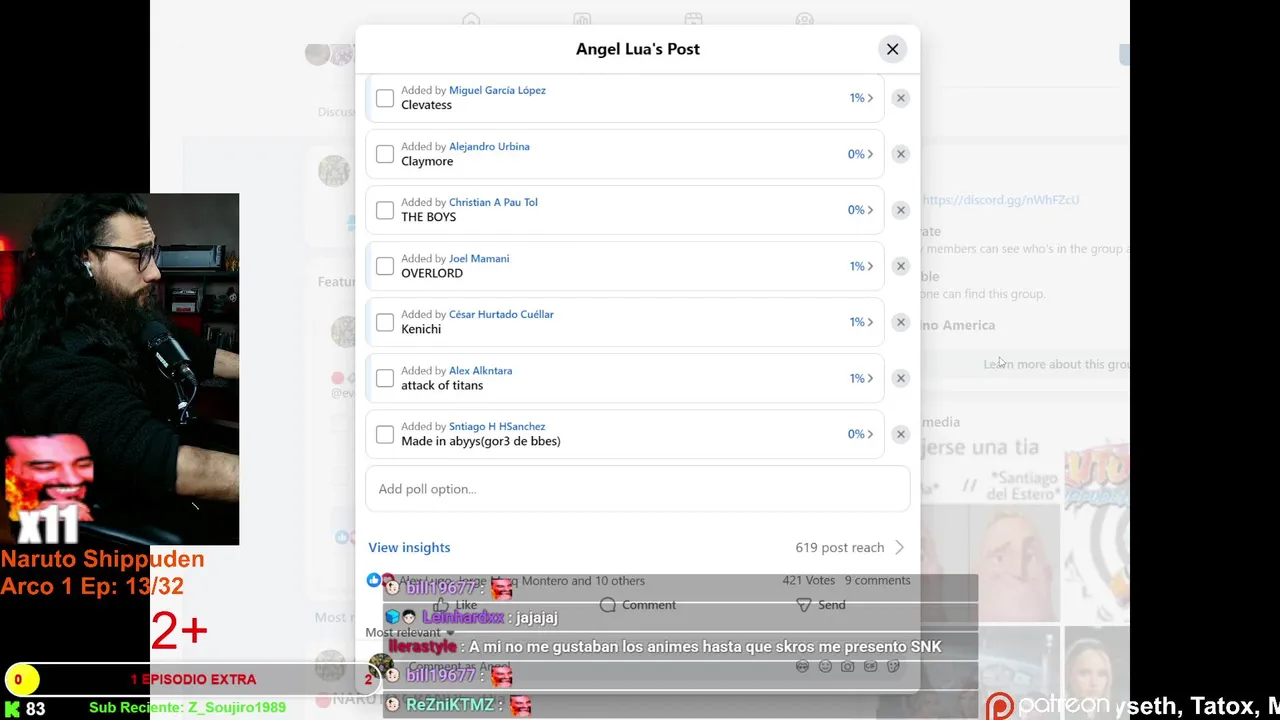
Task: Click the Send button on post
Action: 821,605
